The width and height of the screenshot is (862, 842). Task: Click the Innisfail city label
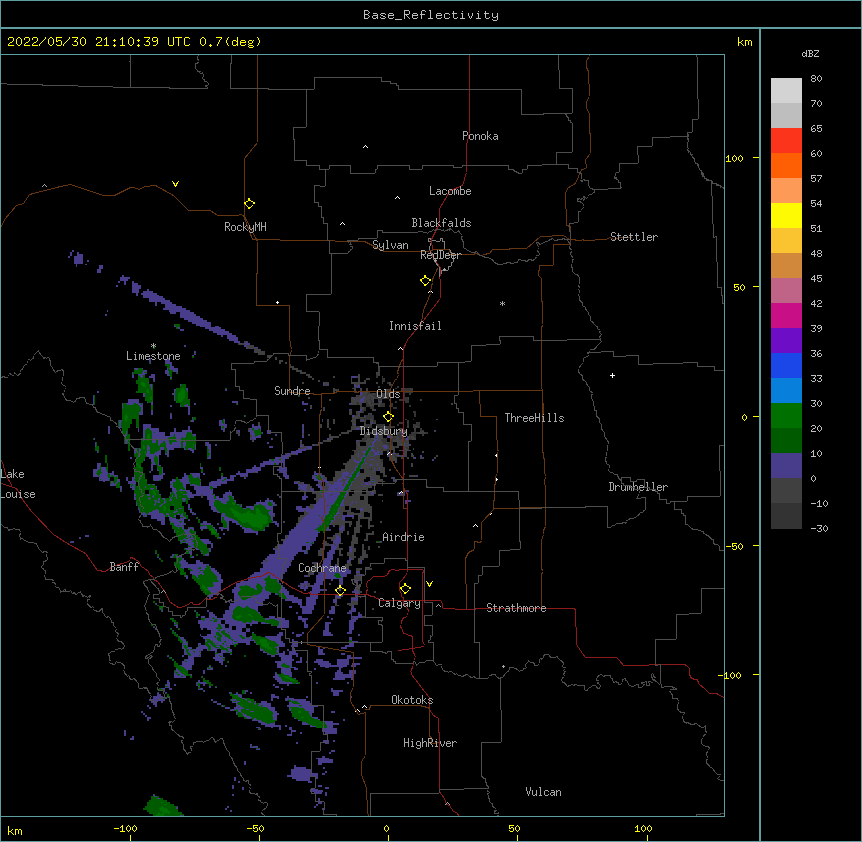coord(415,326)
